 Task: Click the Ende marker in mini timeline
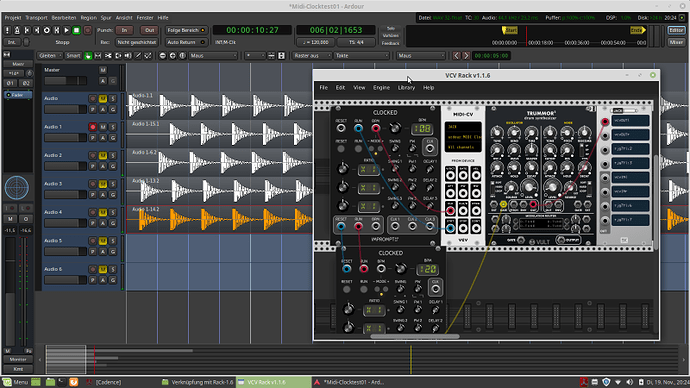tap(637, 30)
